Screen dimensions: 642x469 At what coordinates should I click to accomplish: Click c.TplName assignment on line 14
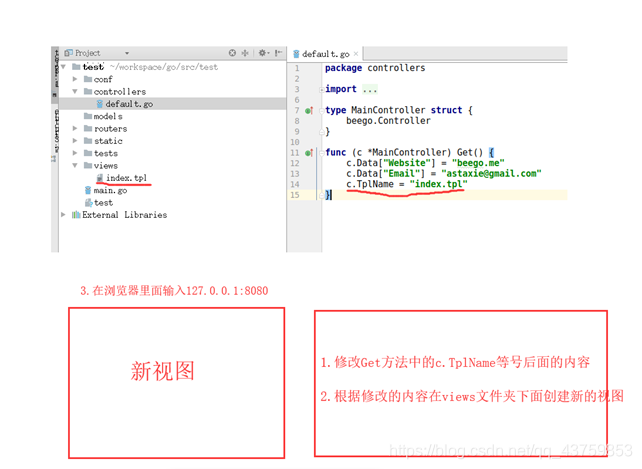coord(407,184)
